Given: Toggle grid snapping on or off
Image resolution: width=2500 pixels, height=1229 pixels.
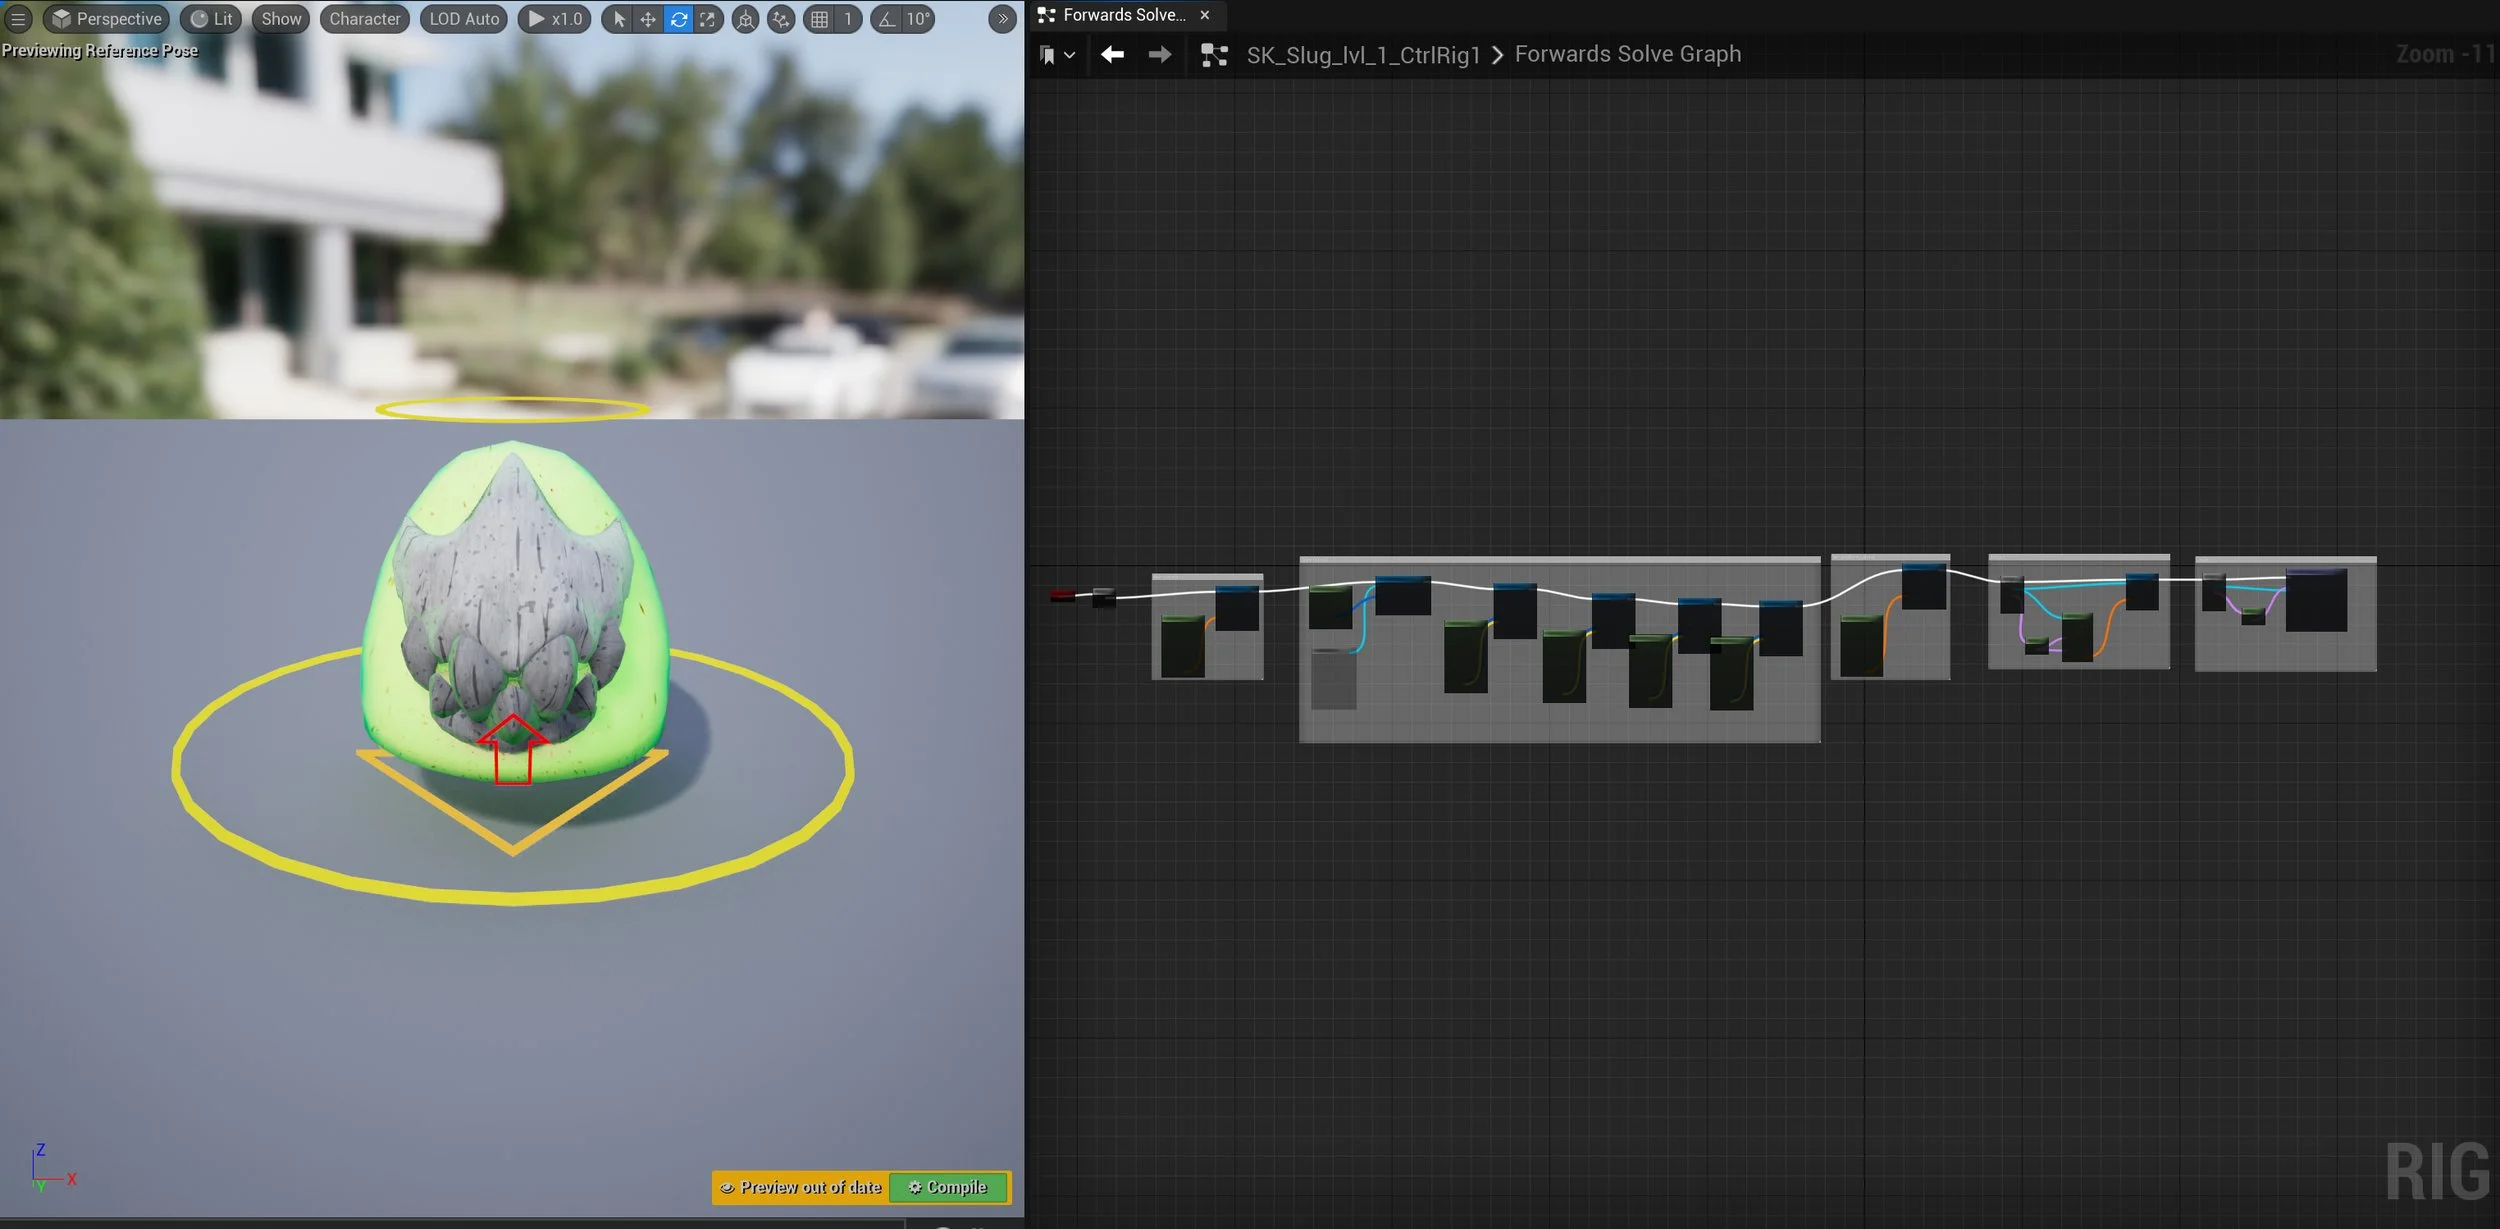Looking at the screenshot, I should [x=819, y=19].
